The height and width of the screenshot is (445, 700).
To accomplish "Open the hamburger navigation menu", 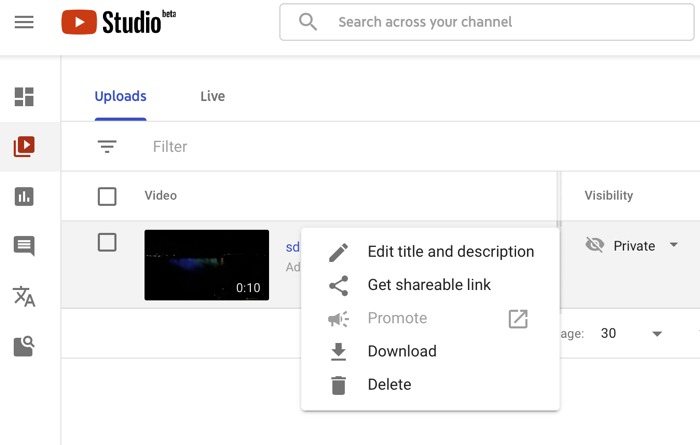I will pyautogui.click(x=24, y=22).
